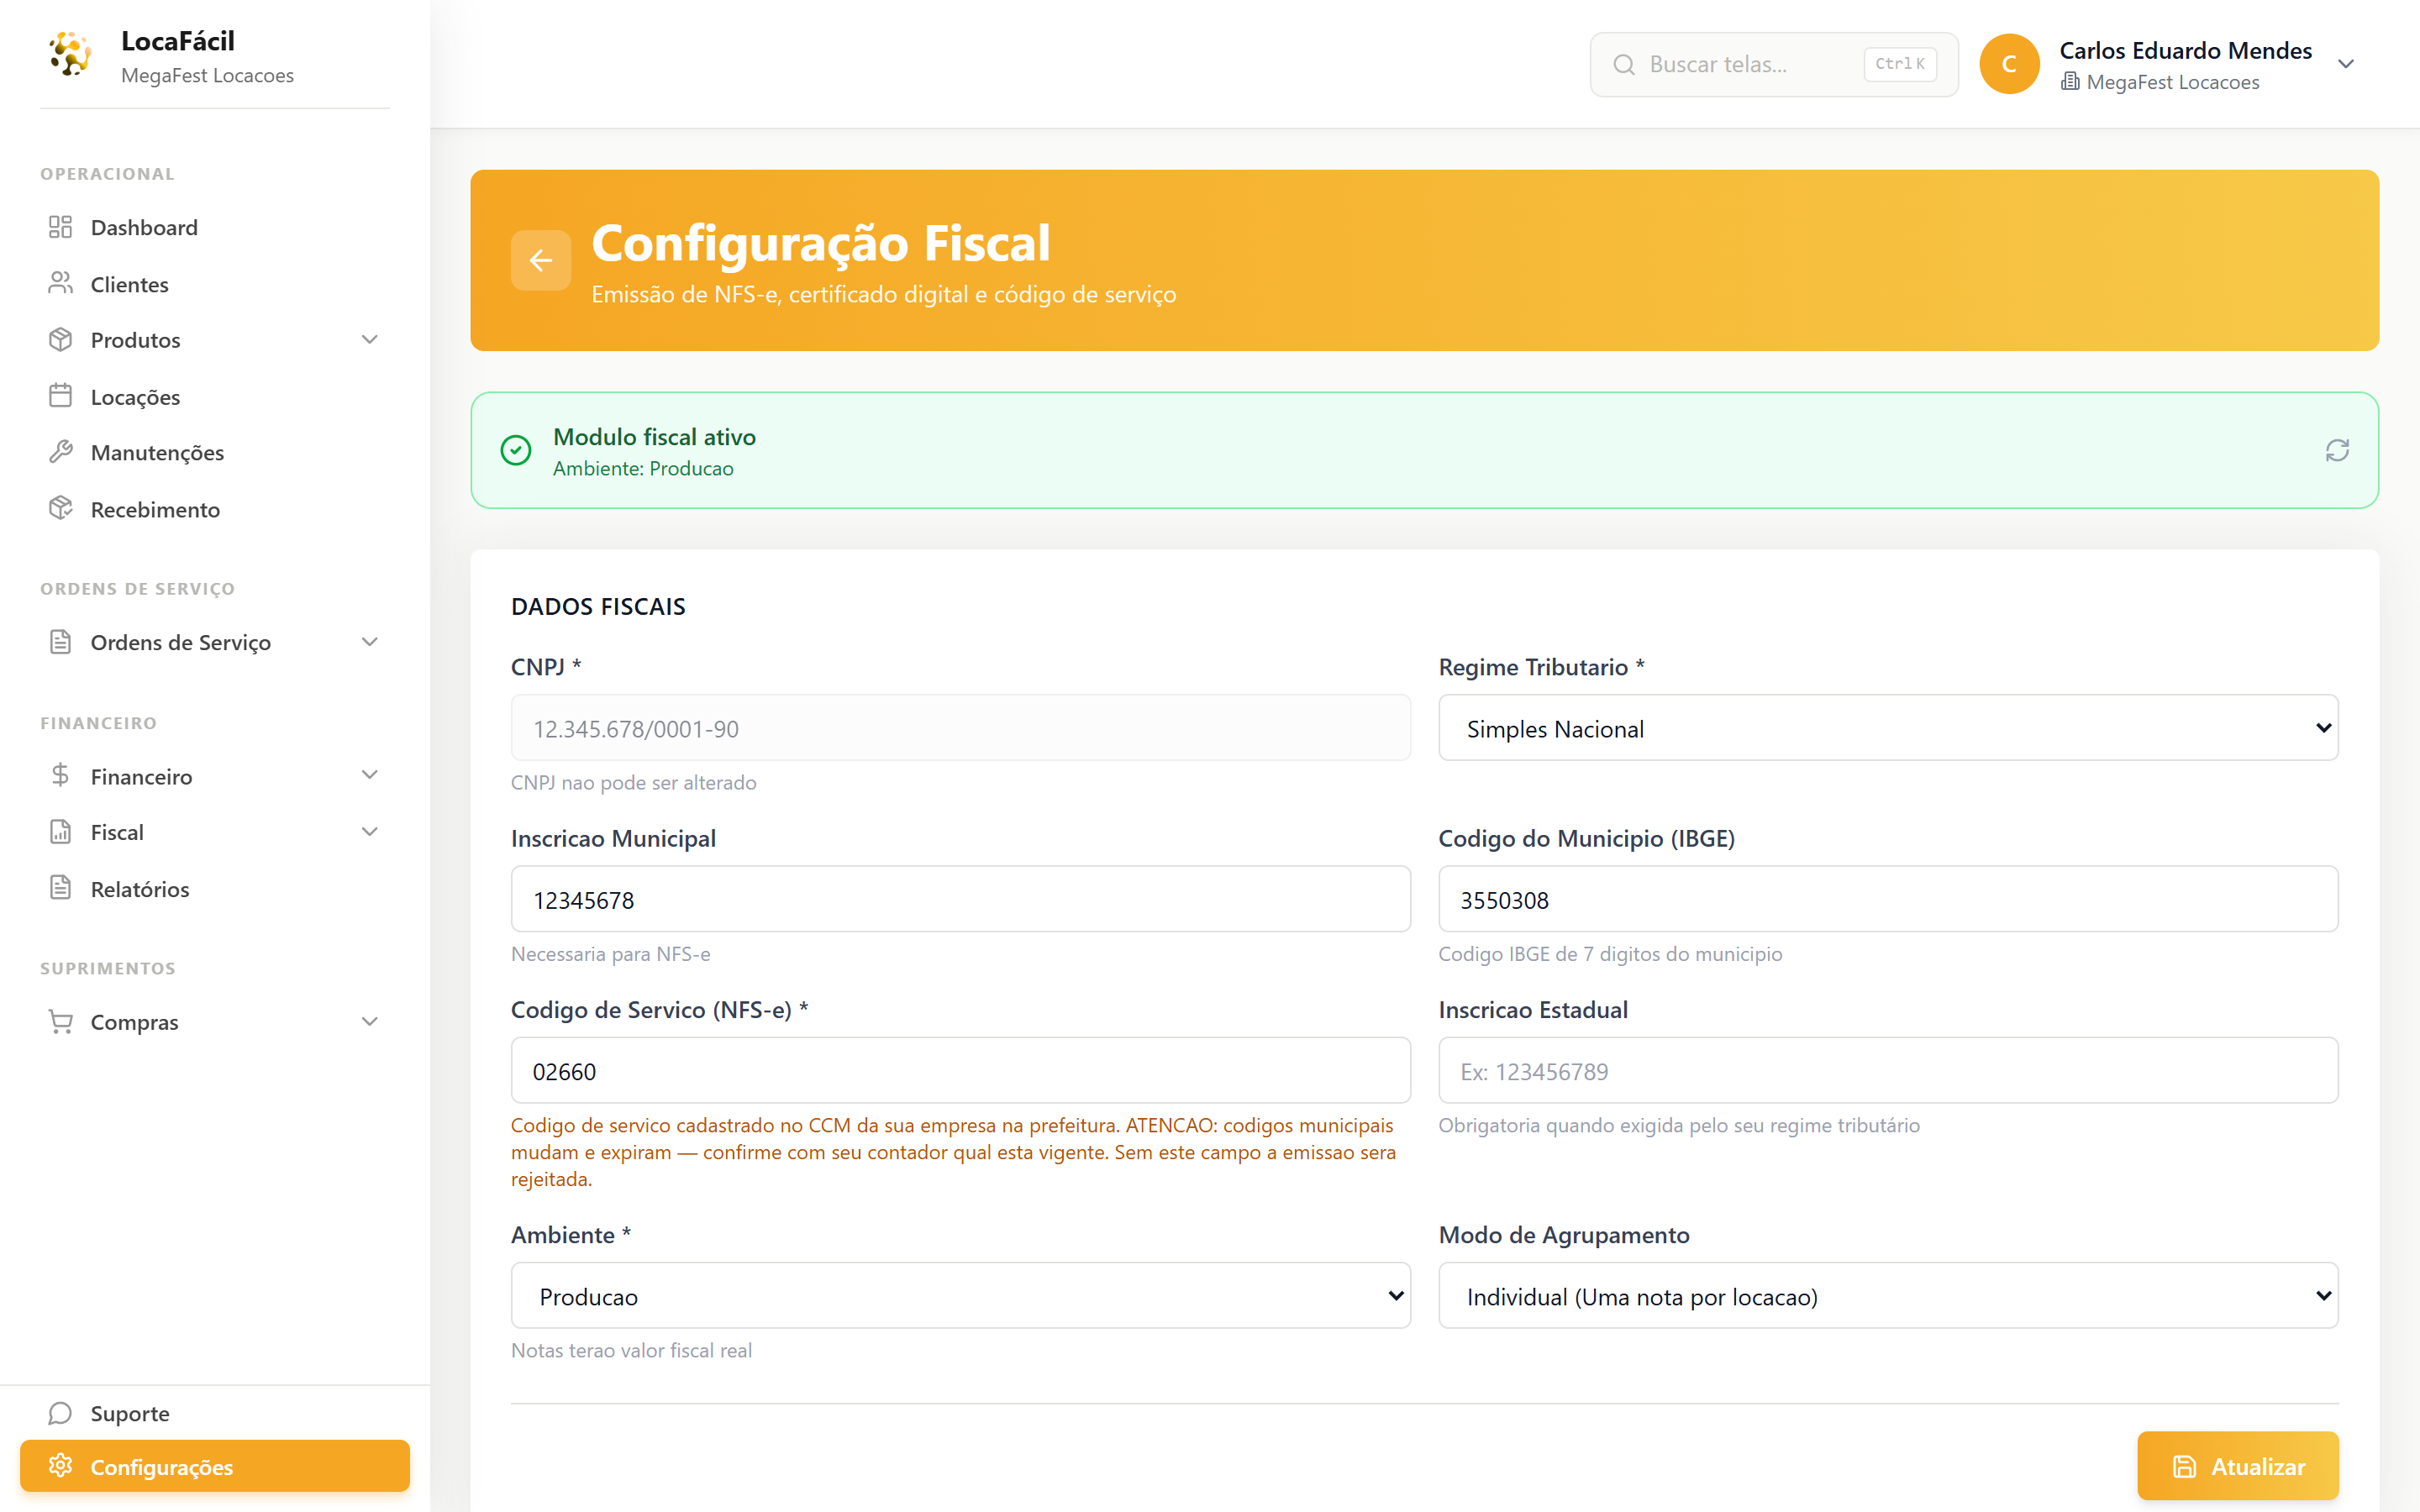
Task: Click the Recebimento package icon
Action: pos(60,509)
